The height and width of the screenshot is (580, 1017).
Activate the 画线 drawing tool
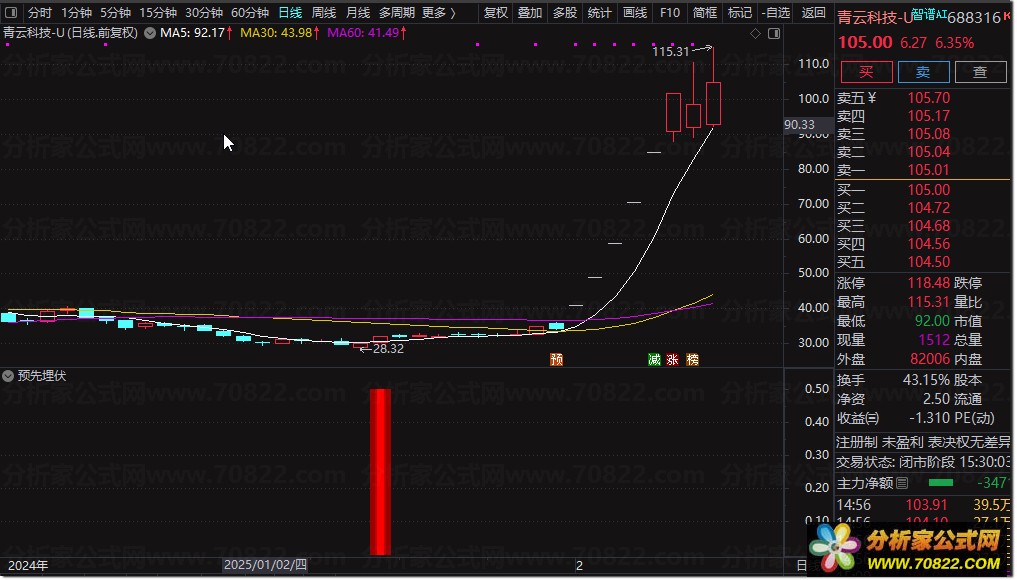click(x=634, y=12)
